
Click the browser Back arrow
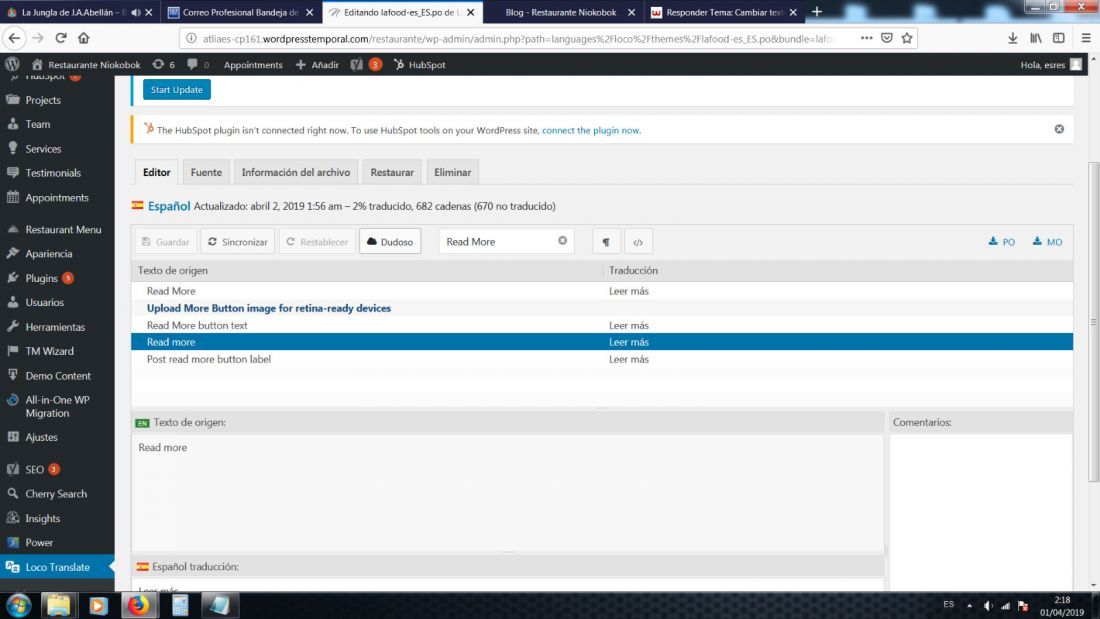14,38
